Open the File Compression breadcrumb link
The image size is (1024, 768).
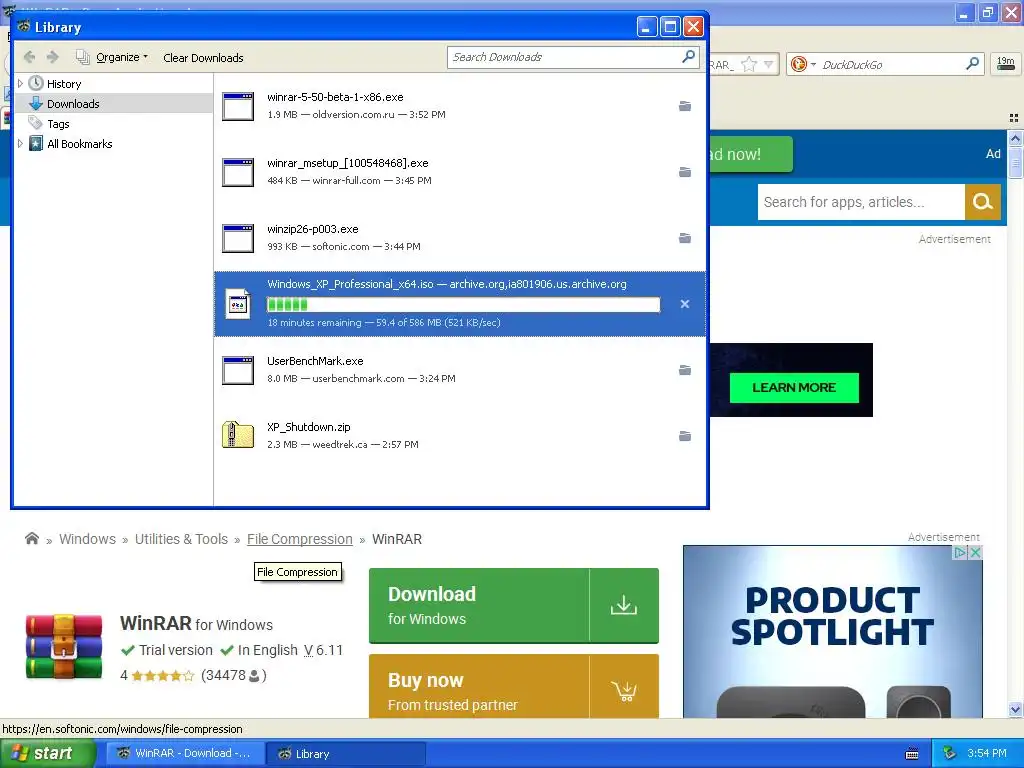[x=300, y=539]
